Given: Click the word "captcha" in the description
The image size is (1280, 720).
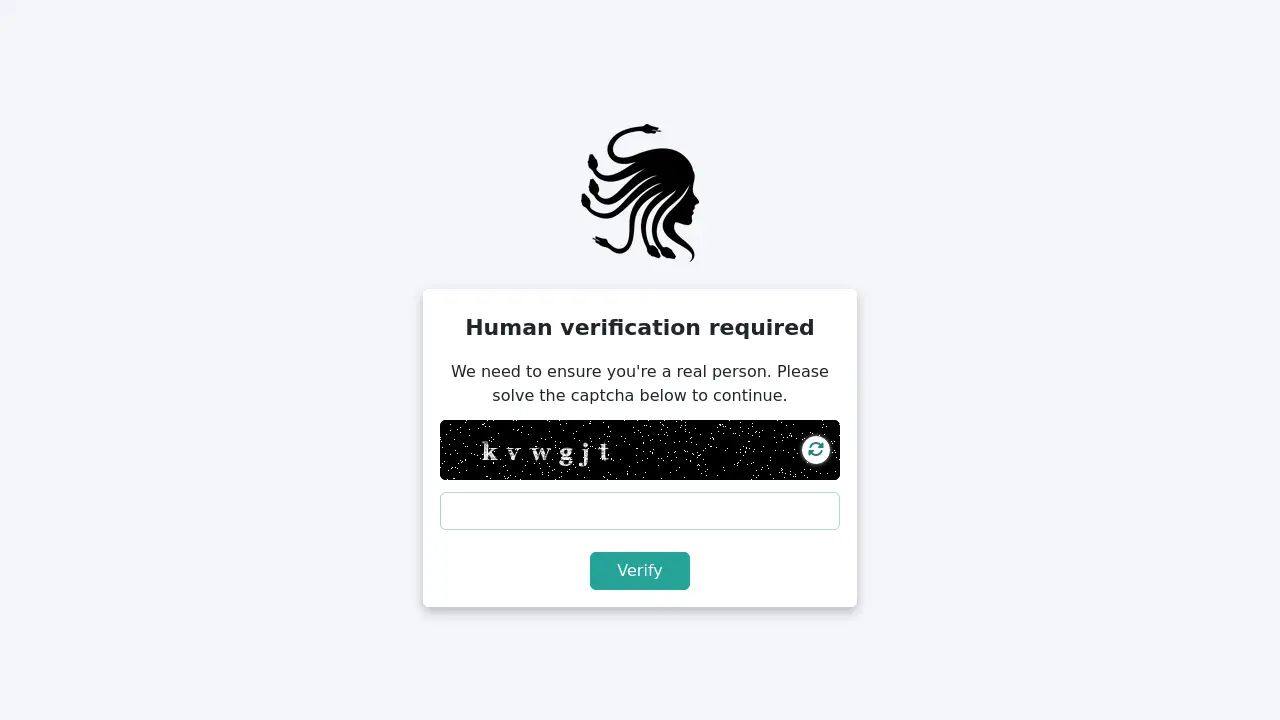Looking at the screenshot, I should [603, 396].
